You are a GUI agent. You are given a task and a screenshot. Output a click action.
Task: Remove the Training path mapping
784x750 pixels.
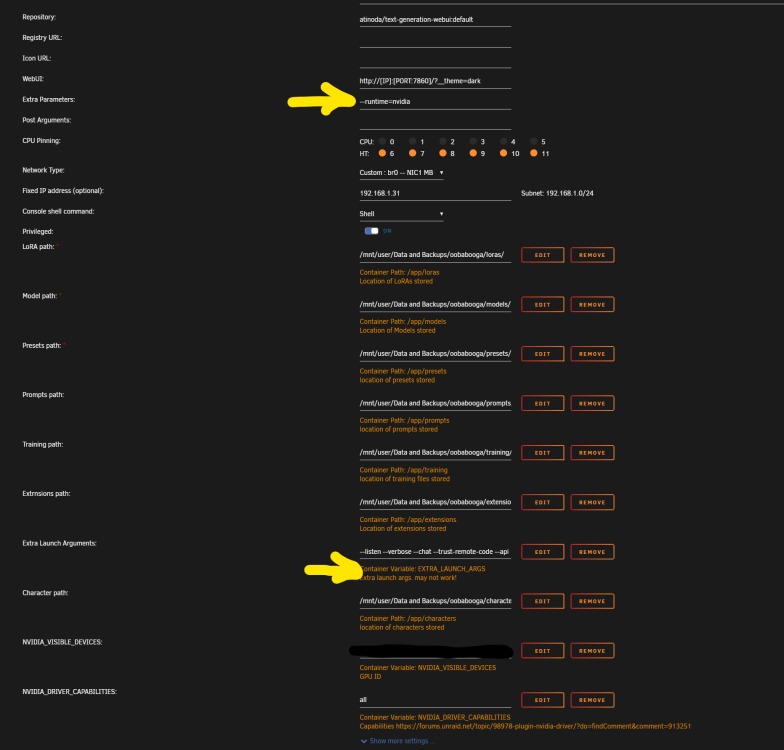click(x=592, y=453)
